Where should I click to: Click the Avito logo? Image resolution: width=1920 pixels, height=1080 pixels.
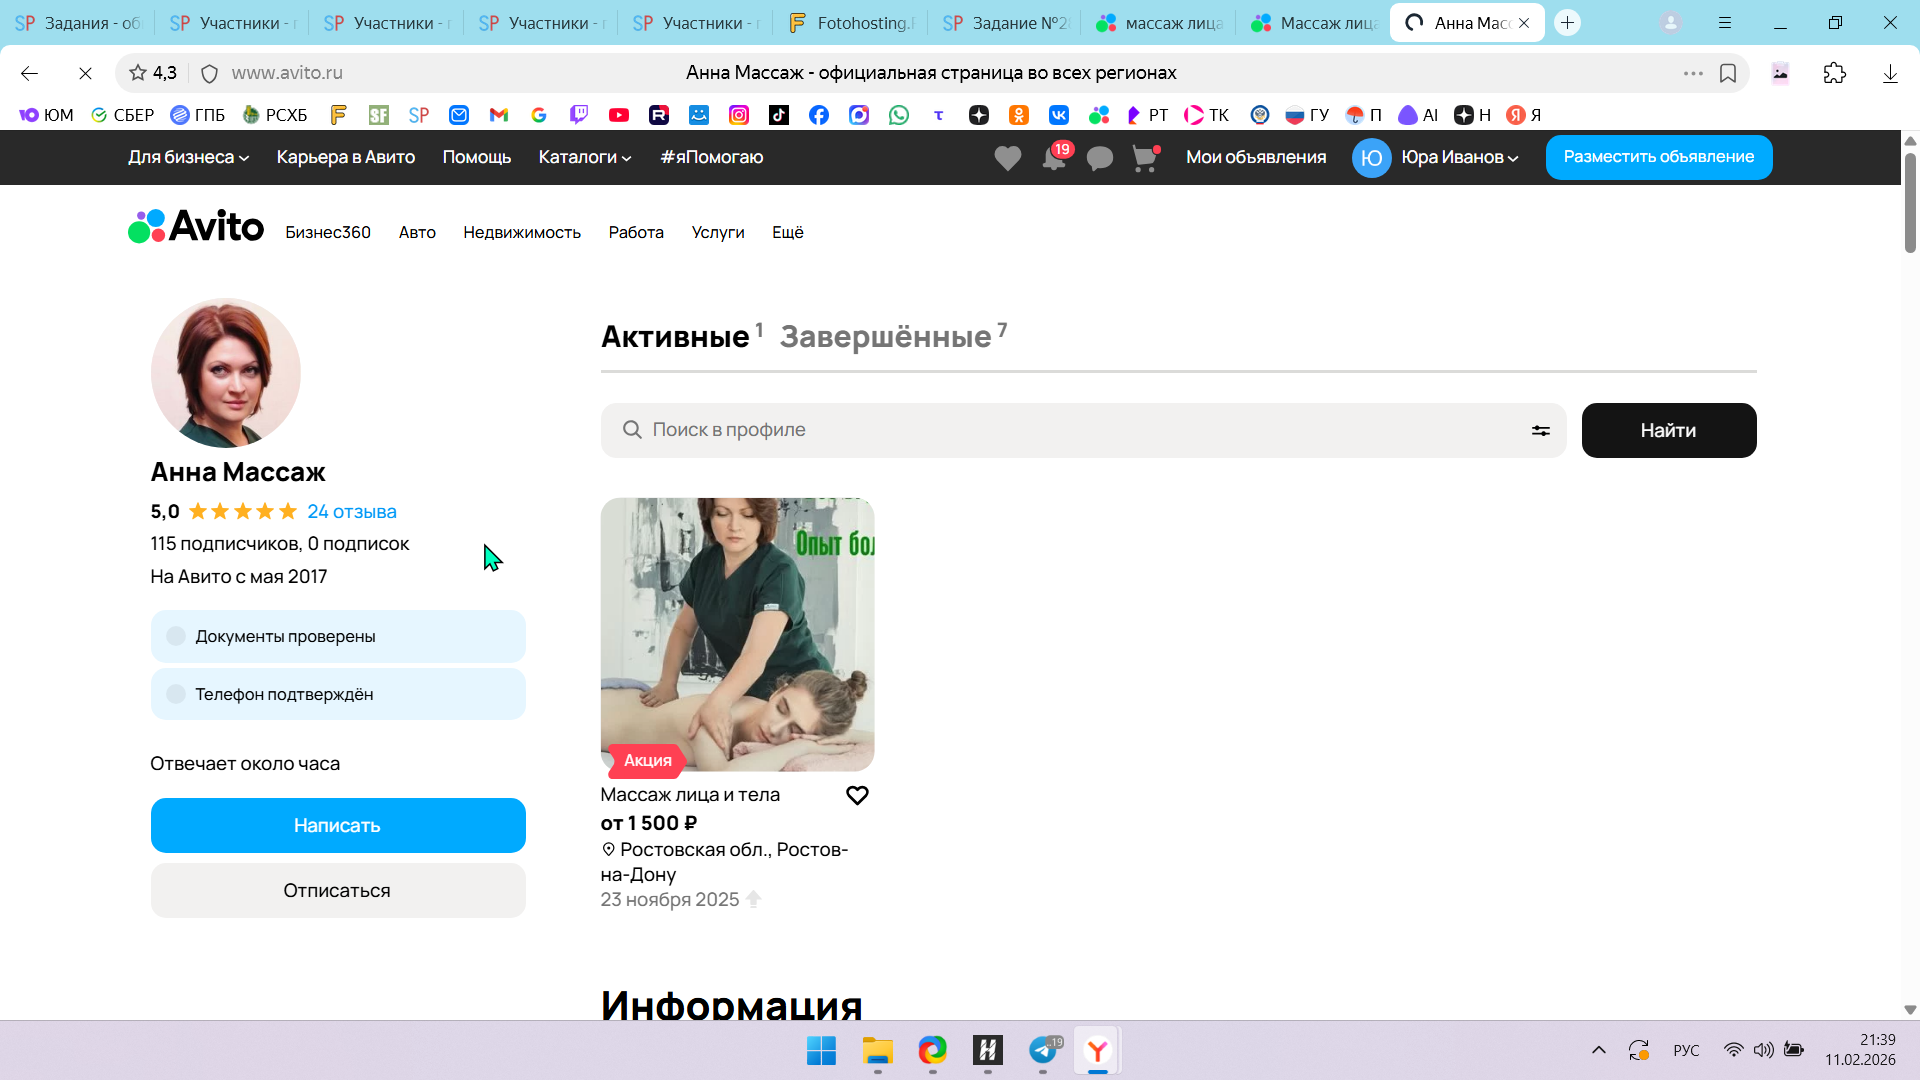pyautogui.click(x=196, y=227)
